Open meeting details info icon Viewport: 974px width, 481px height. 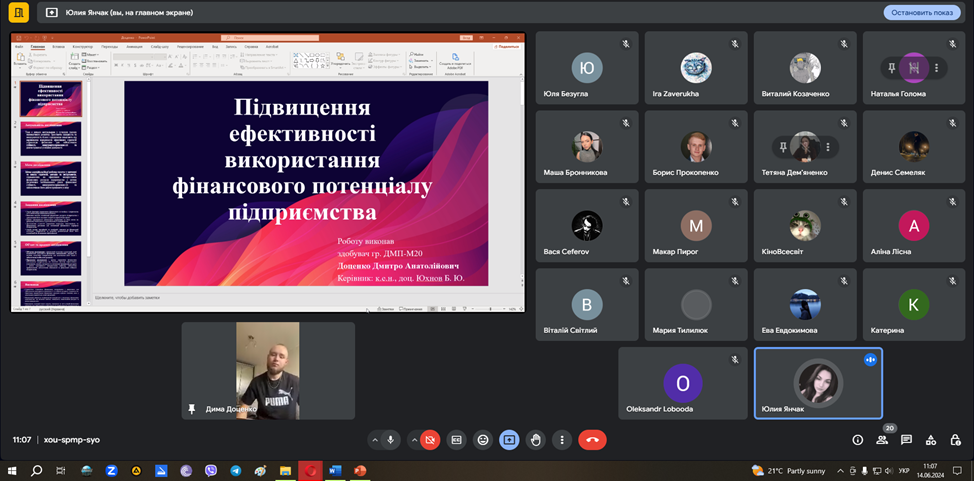click(857, 440)
